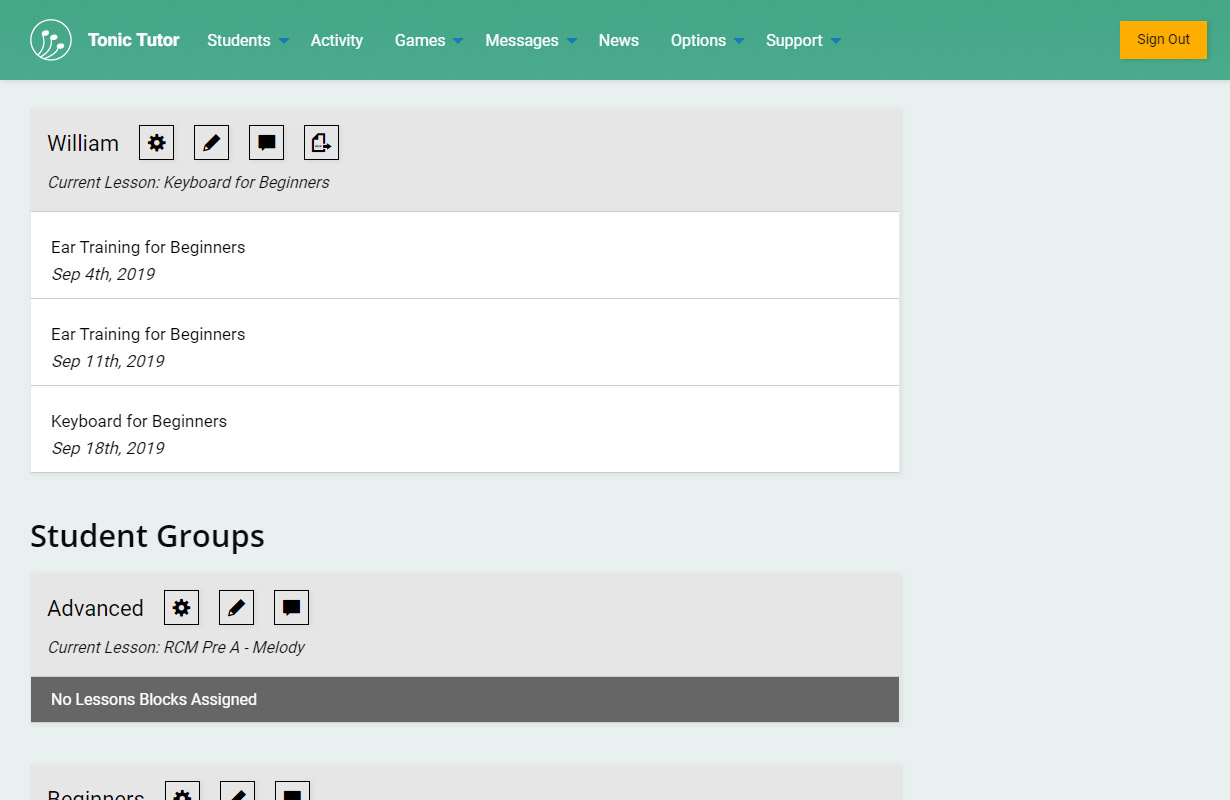Expand the Games dropdown menu
Image resolution: width=1230 pixels, height=800 pixels.
click(428, 40)
